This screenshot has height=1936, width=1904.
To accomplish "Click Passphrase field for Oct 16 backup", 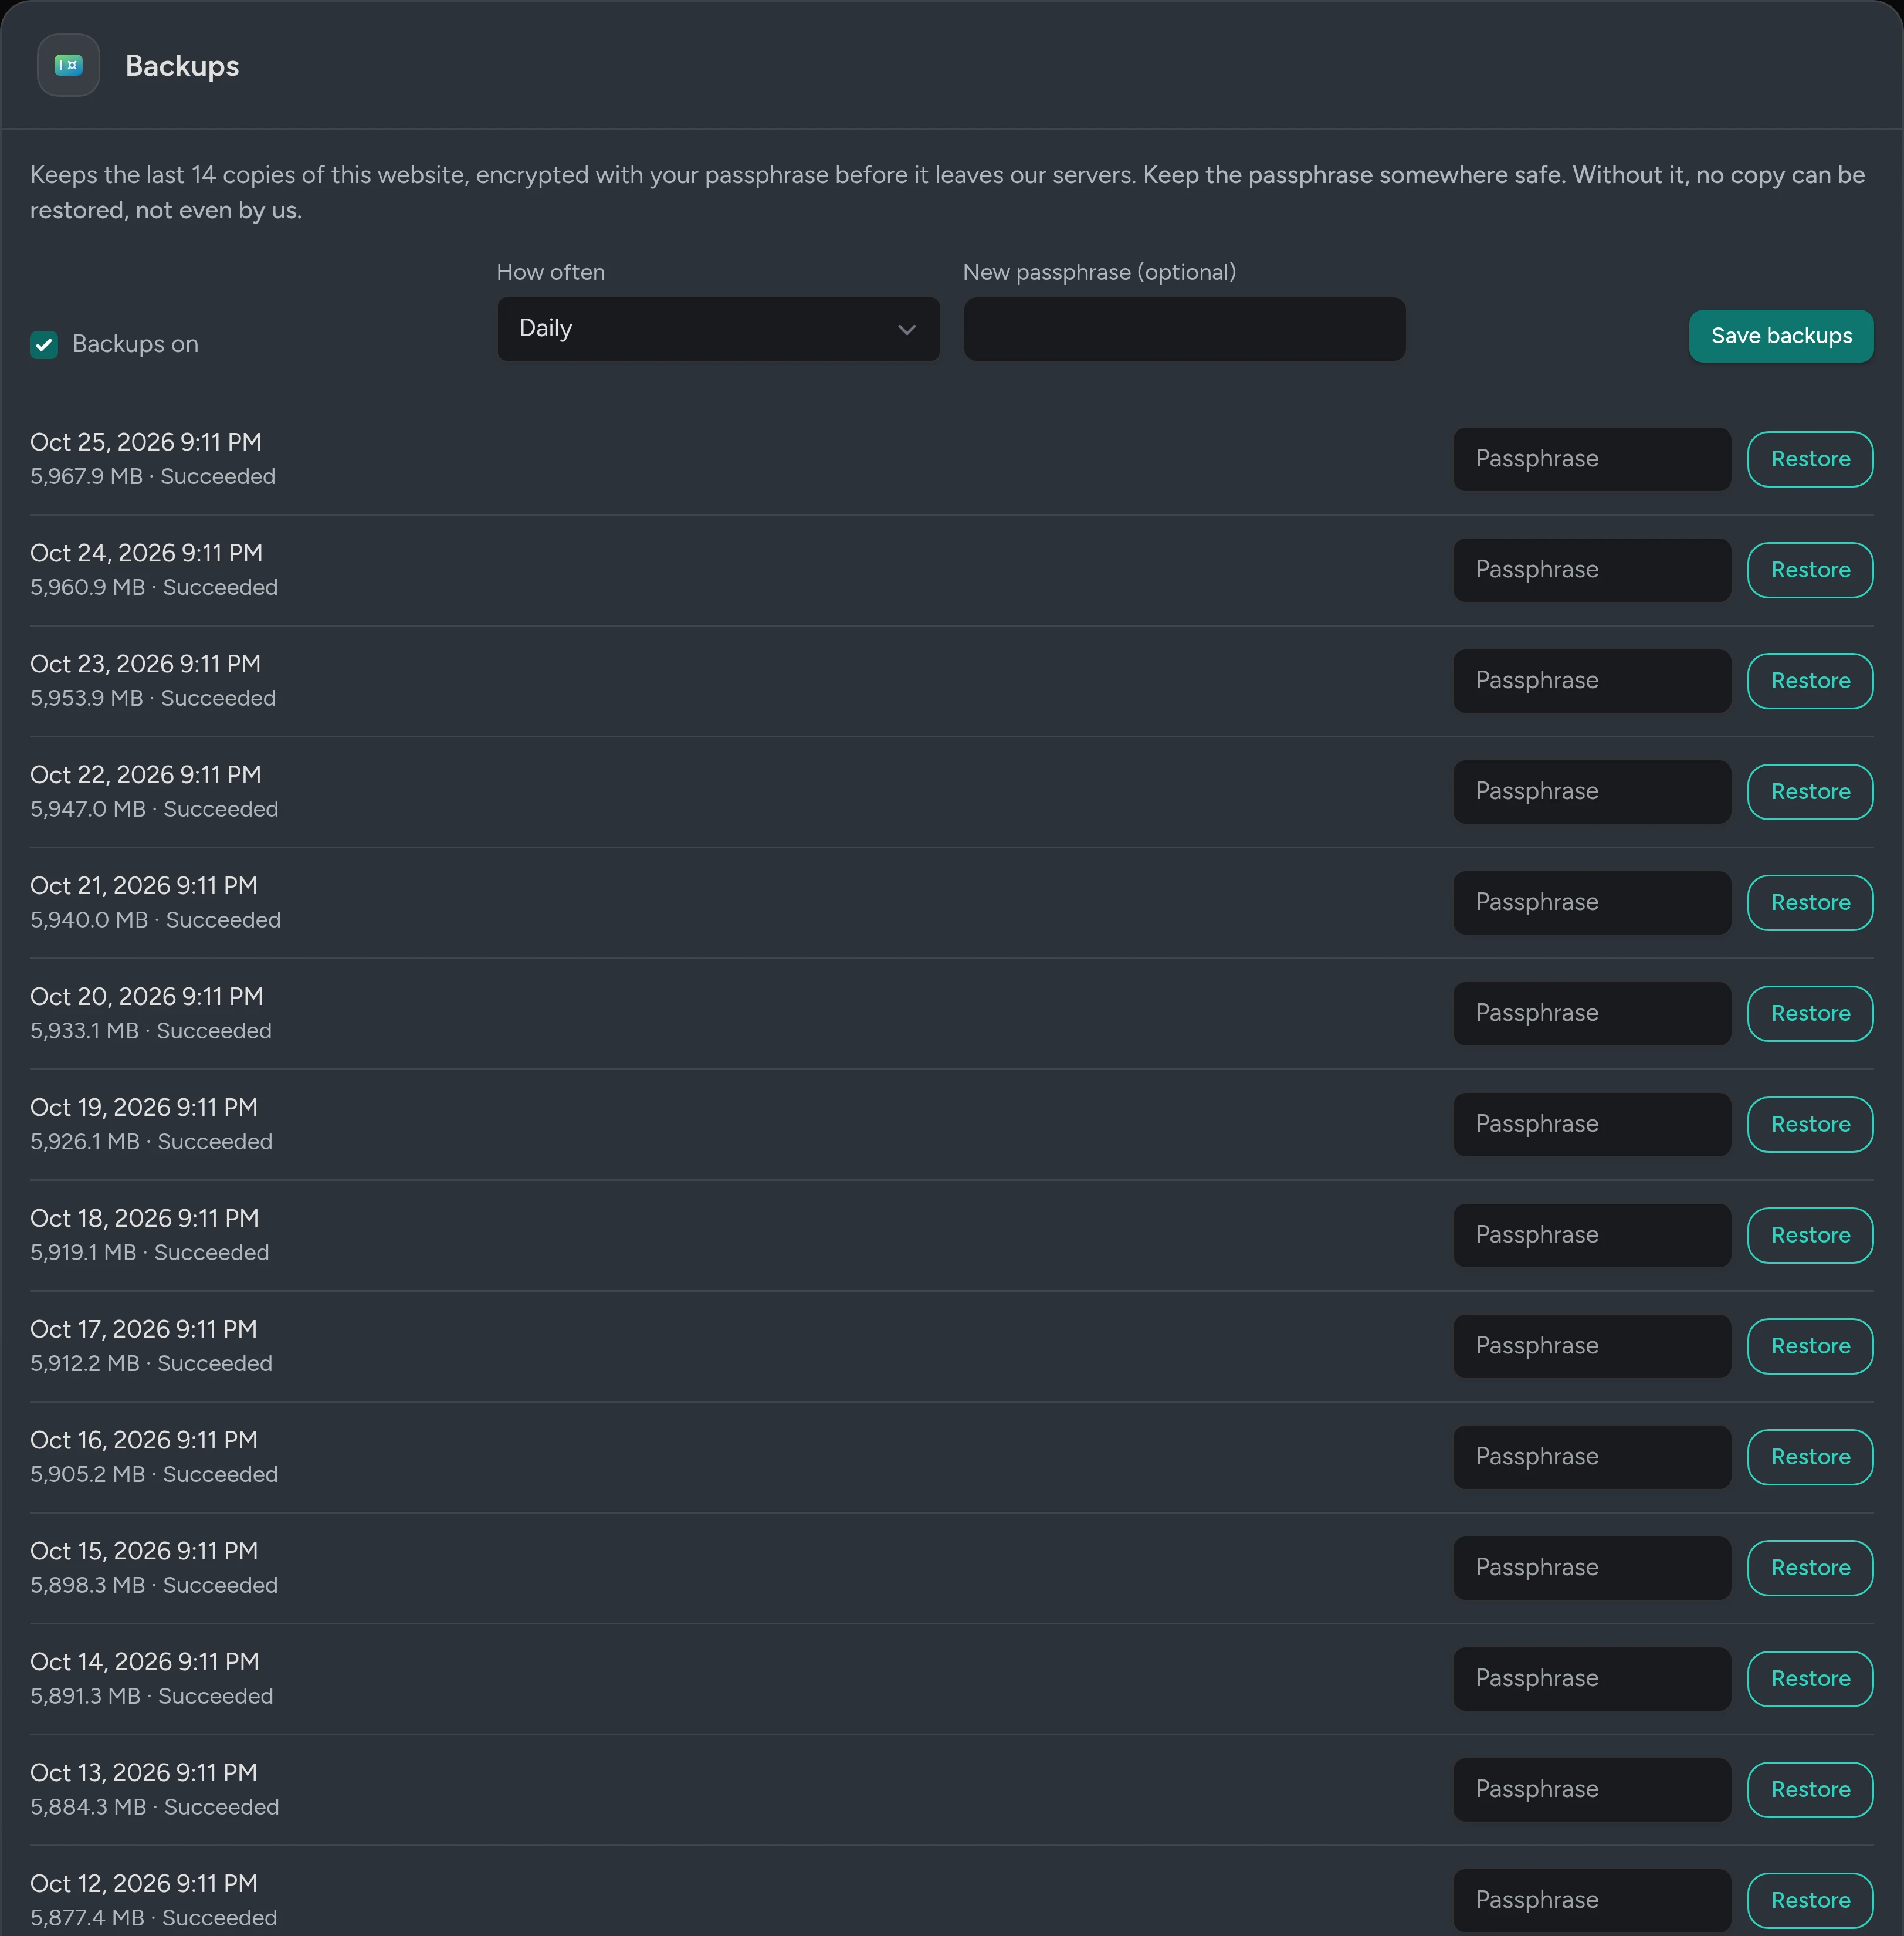I will [x=1592, y=1458].
